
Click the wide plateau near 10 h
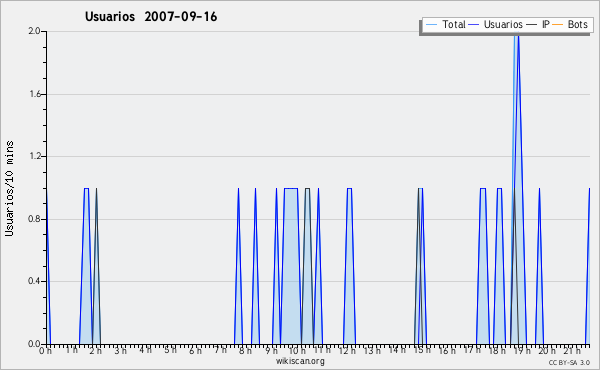point(291,266)
